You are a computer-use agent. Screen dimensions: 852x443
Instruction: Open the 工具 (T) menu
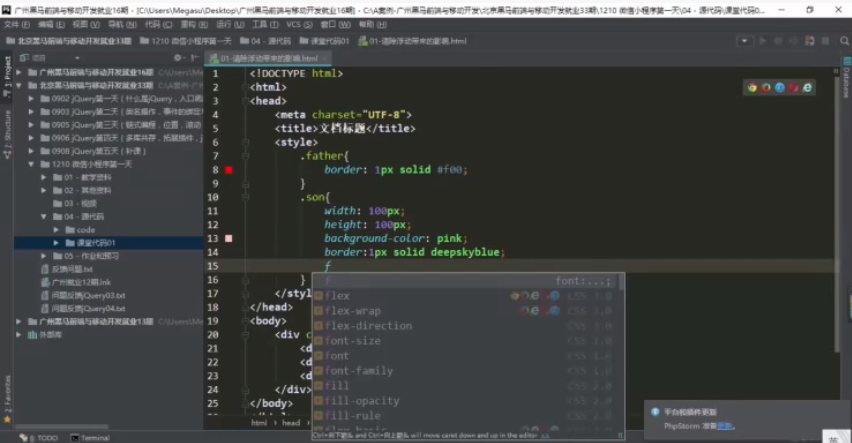click(265, 24)
